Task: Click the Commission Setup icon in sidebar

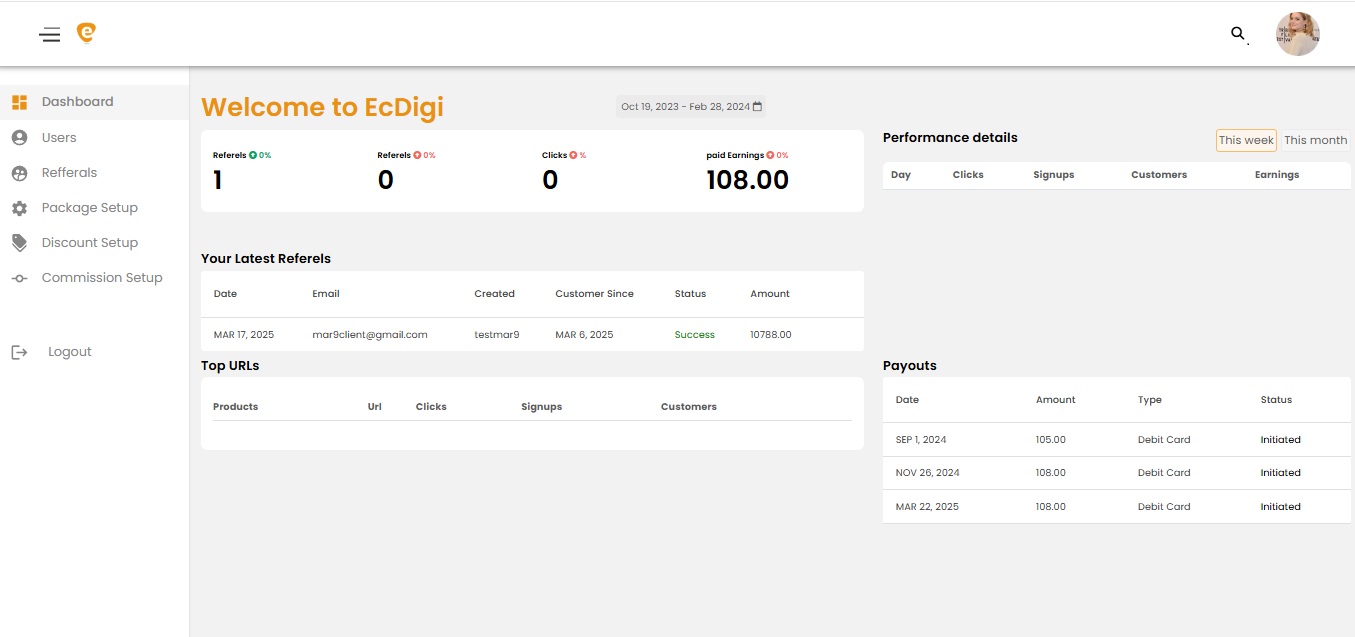Action: [19, 278]
